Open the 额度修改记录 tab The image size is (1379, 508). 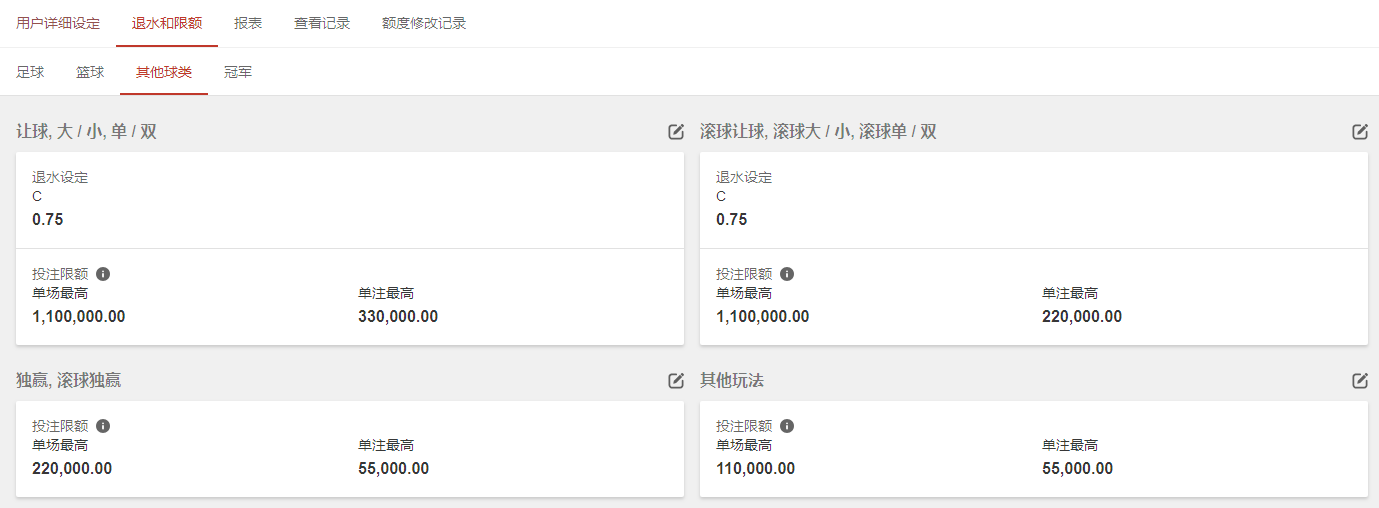(424, 23)
